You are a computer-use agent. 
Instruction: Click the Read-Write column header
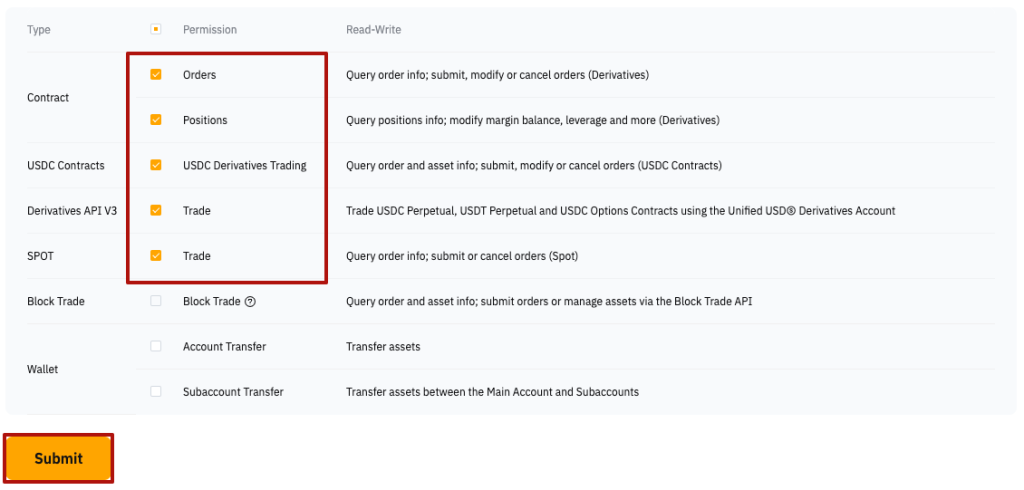click(x=374, y=30)
